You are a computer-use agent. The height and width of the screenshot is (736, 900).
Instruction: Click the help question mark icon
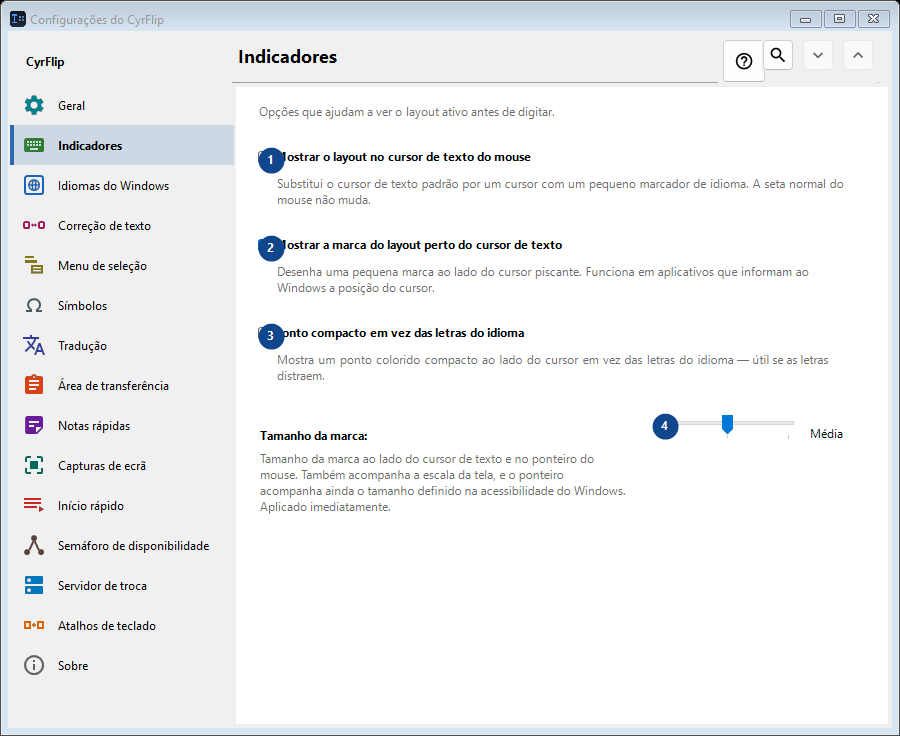744,61
